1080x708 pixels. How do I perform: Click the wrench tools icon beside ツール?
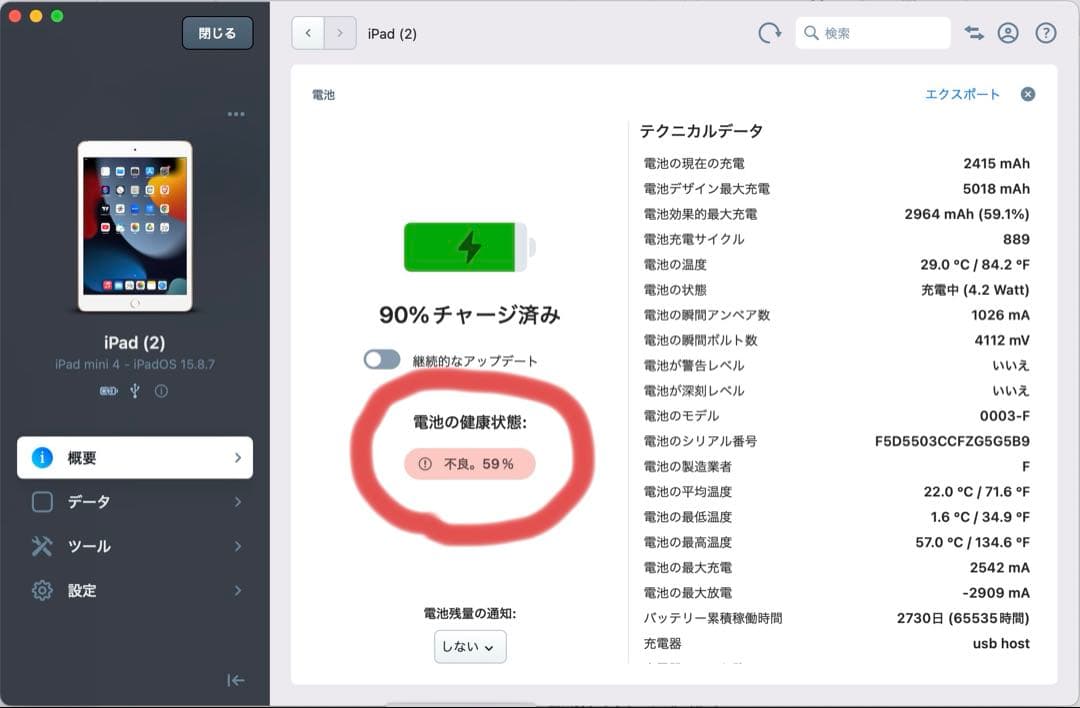[x=42, y=546]
